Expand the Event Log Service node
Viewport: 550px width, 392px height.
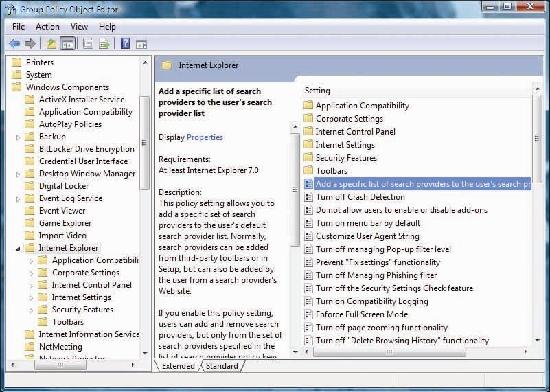18,199
